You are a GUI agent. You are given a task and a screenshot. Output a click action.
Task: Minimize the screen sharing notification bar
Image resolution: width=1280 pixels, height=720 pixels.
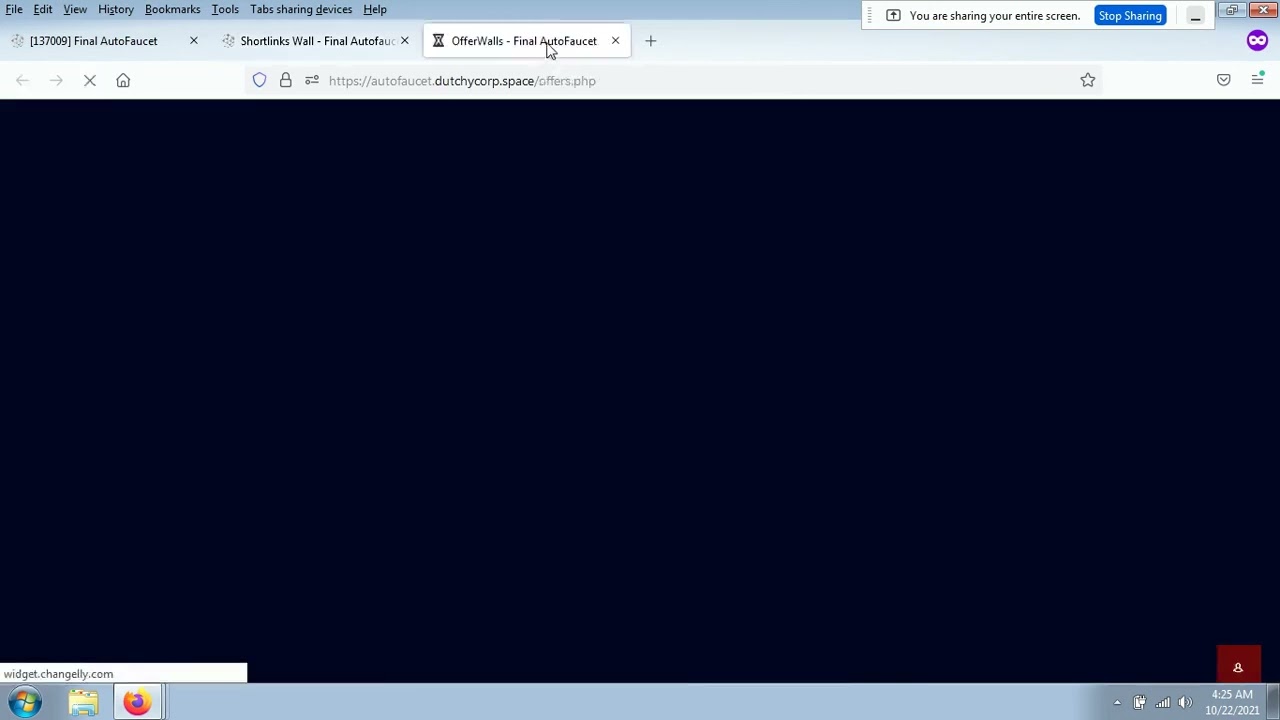coord(1195,16)
